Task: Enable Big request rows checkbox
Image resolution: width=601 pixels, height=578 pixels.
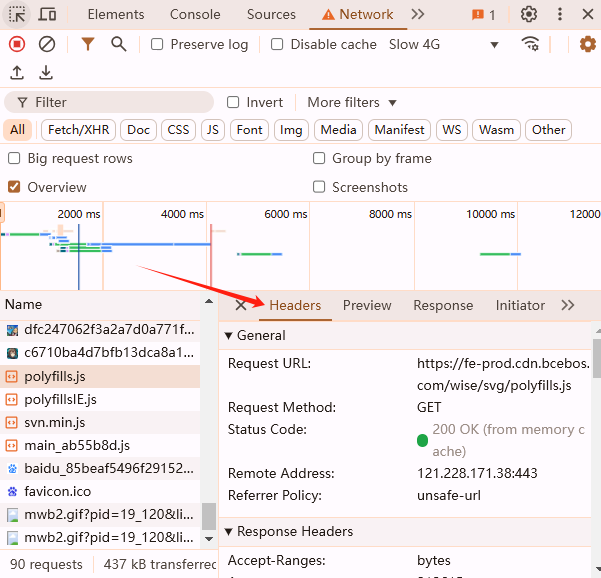Action: click(x=14, y=158)
